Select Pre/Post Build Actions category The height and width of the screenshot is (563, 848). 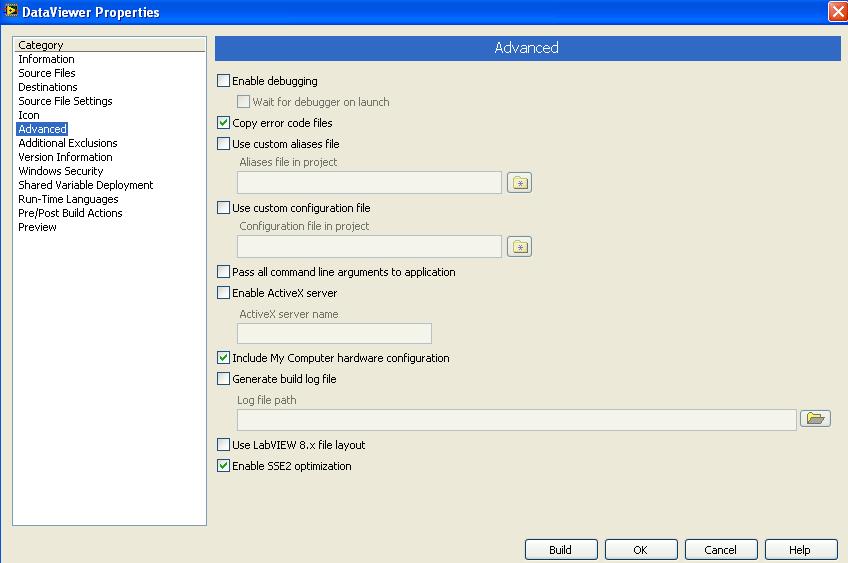70,214
